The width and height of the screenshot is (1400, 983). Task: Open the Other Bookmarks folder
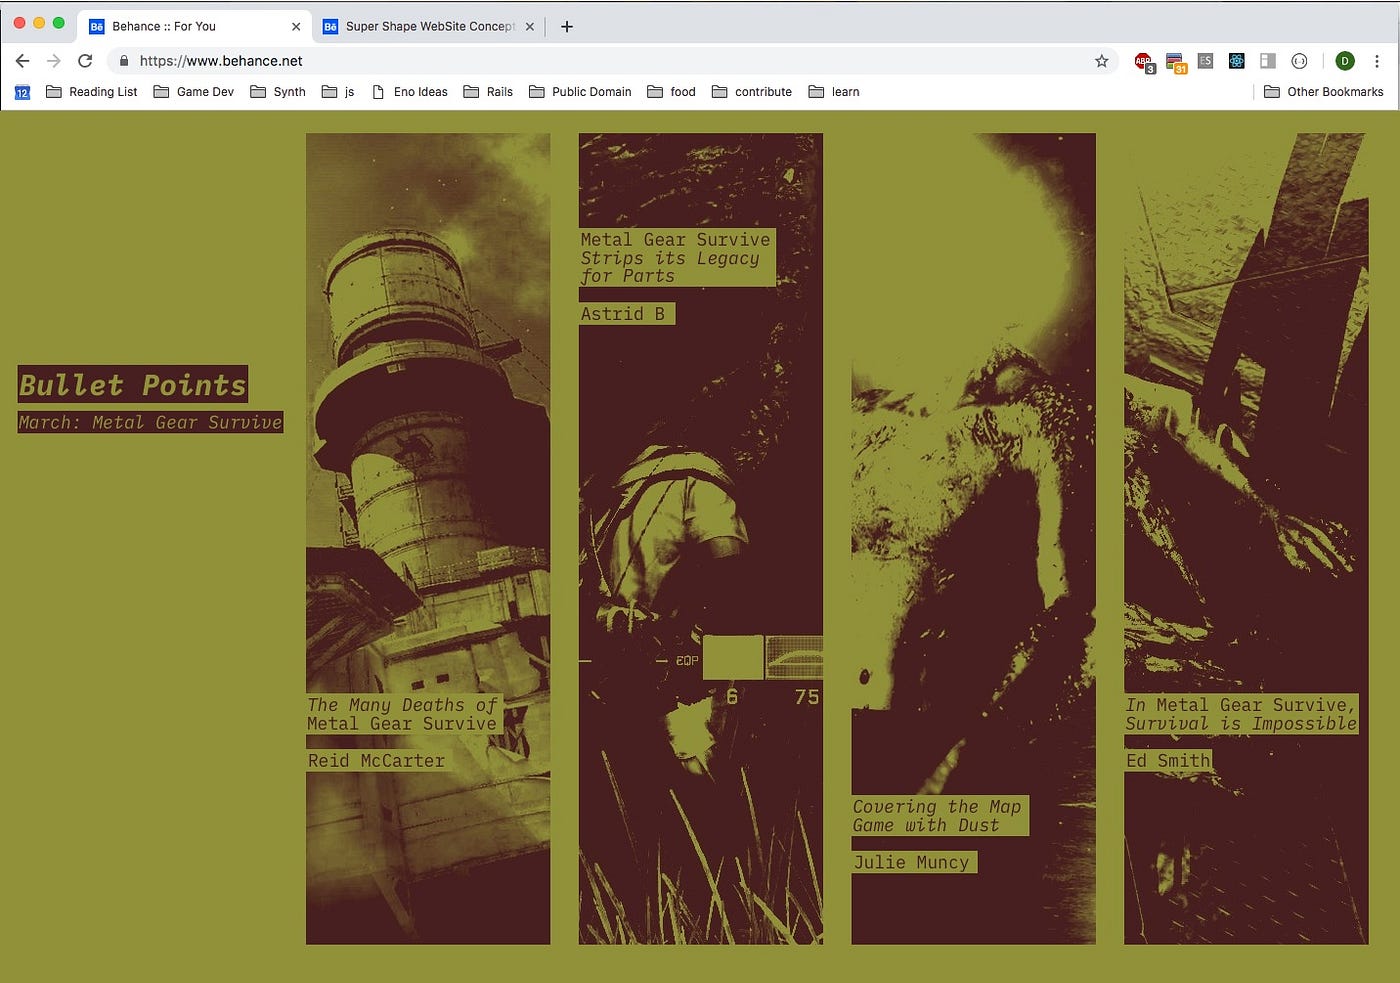tap(1323, 92)
